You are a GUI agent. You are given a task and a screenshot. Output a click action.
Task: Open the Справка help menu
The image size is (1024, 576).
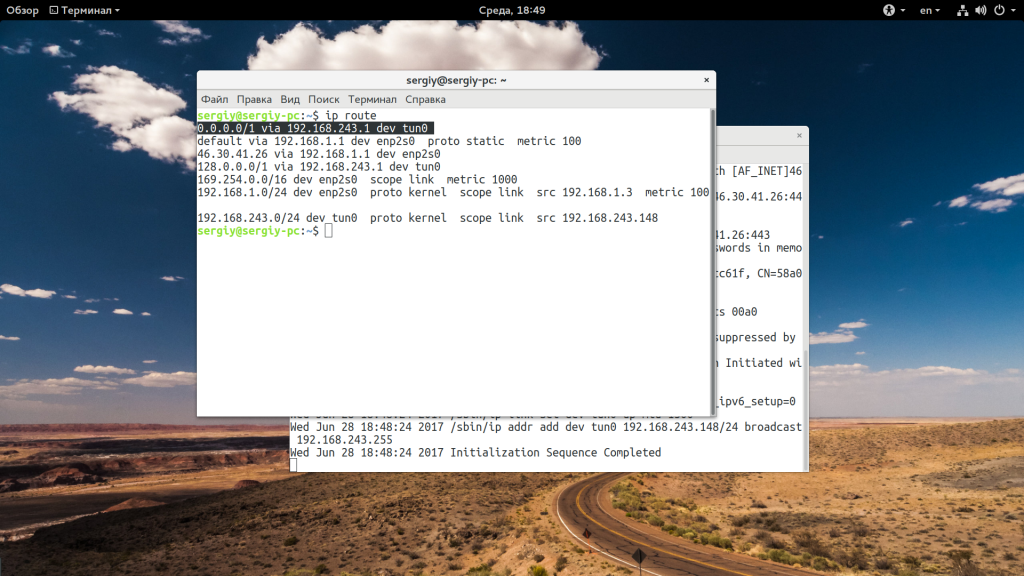click(x=426, y=100)
